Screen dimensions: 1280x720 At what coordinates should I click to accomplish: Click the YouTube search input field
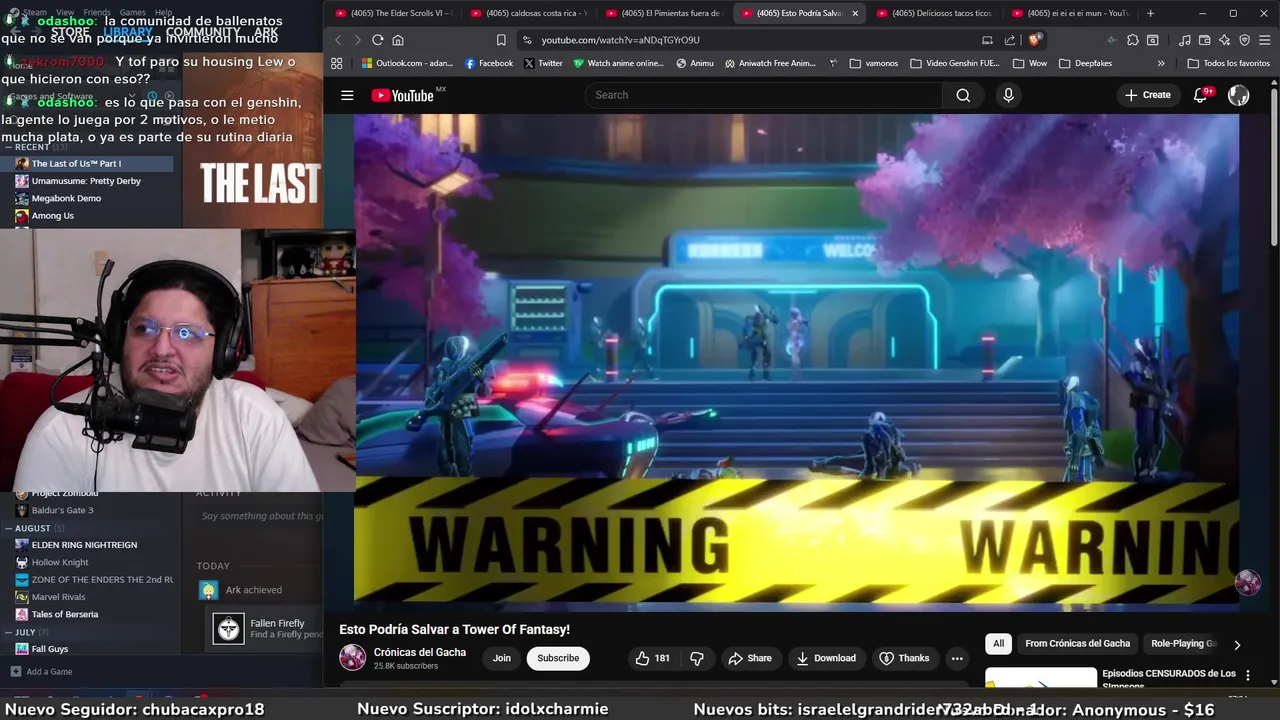pyautogui.click(x=764, y=95)
